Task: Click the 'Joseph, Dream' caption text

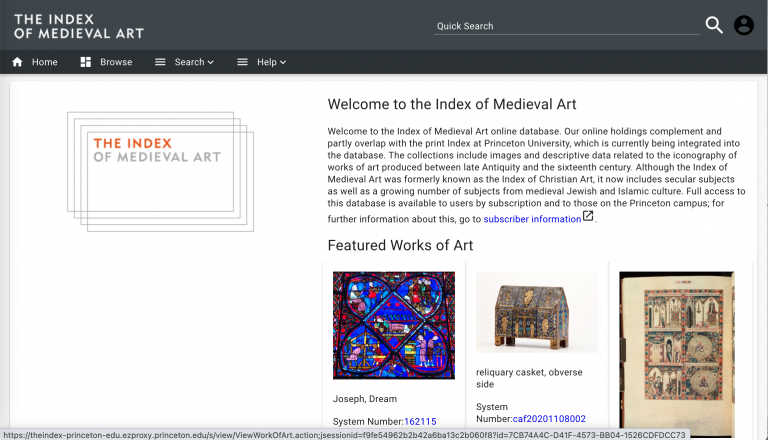Action: (365, 399)
